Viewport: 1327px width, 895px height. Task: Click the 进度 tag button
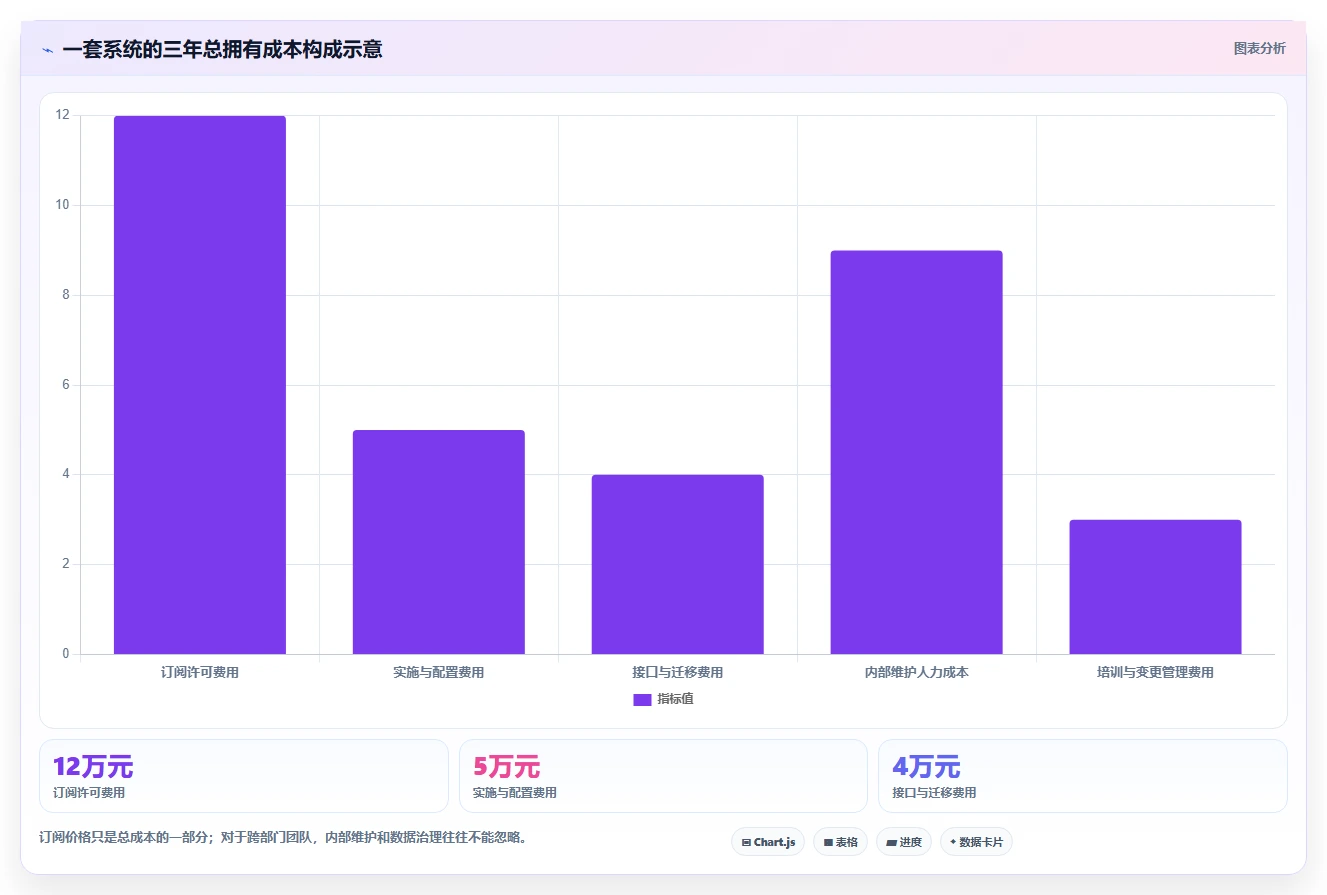(904, 842)
